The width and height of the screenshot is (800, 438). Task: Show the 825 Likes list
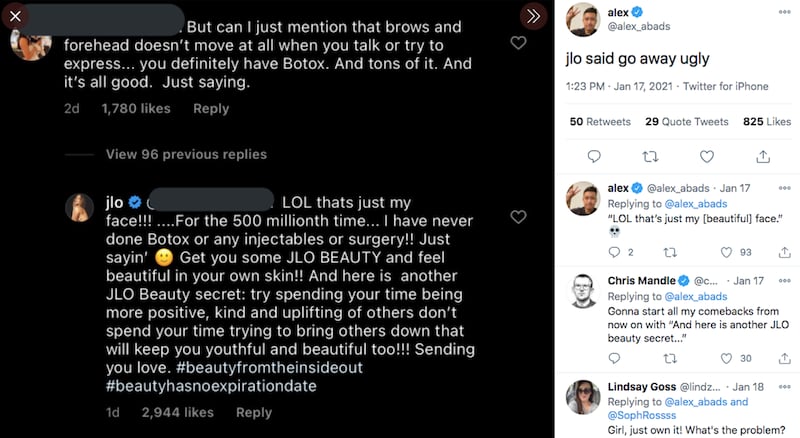pos(767,122)
